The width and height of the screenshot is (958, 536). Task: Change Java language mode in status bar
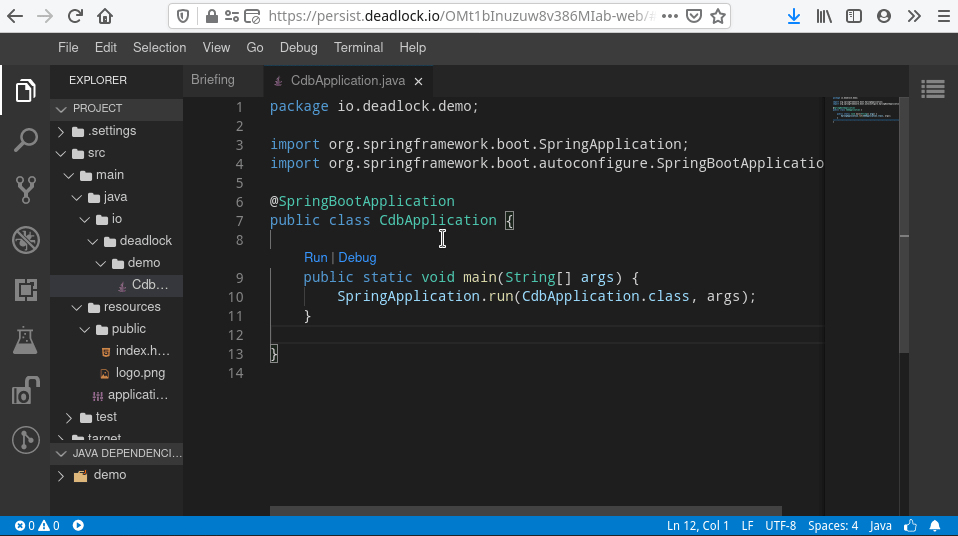[880, 526]
